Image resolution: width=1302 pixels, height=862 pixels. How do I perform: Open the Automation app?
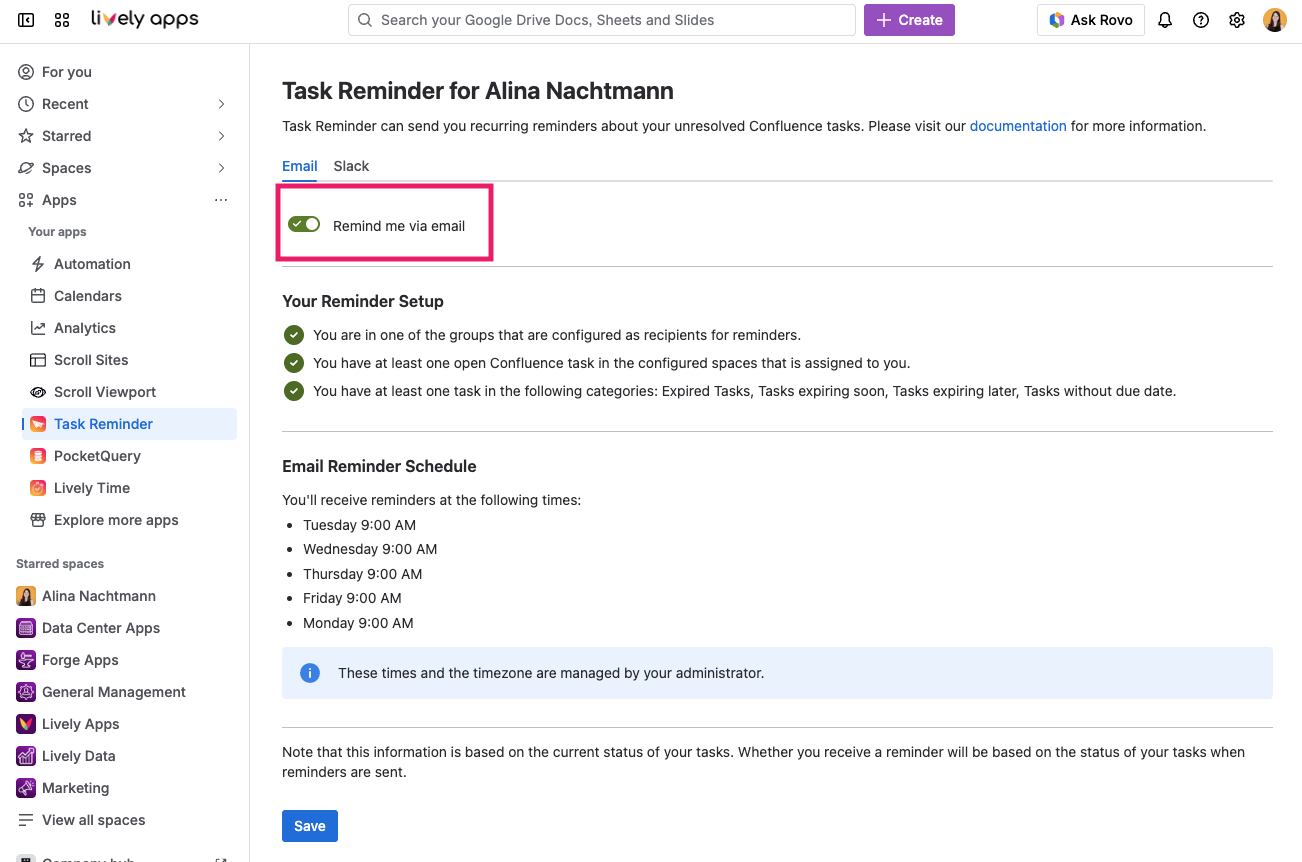pos(93,263)
